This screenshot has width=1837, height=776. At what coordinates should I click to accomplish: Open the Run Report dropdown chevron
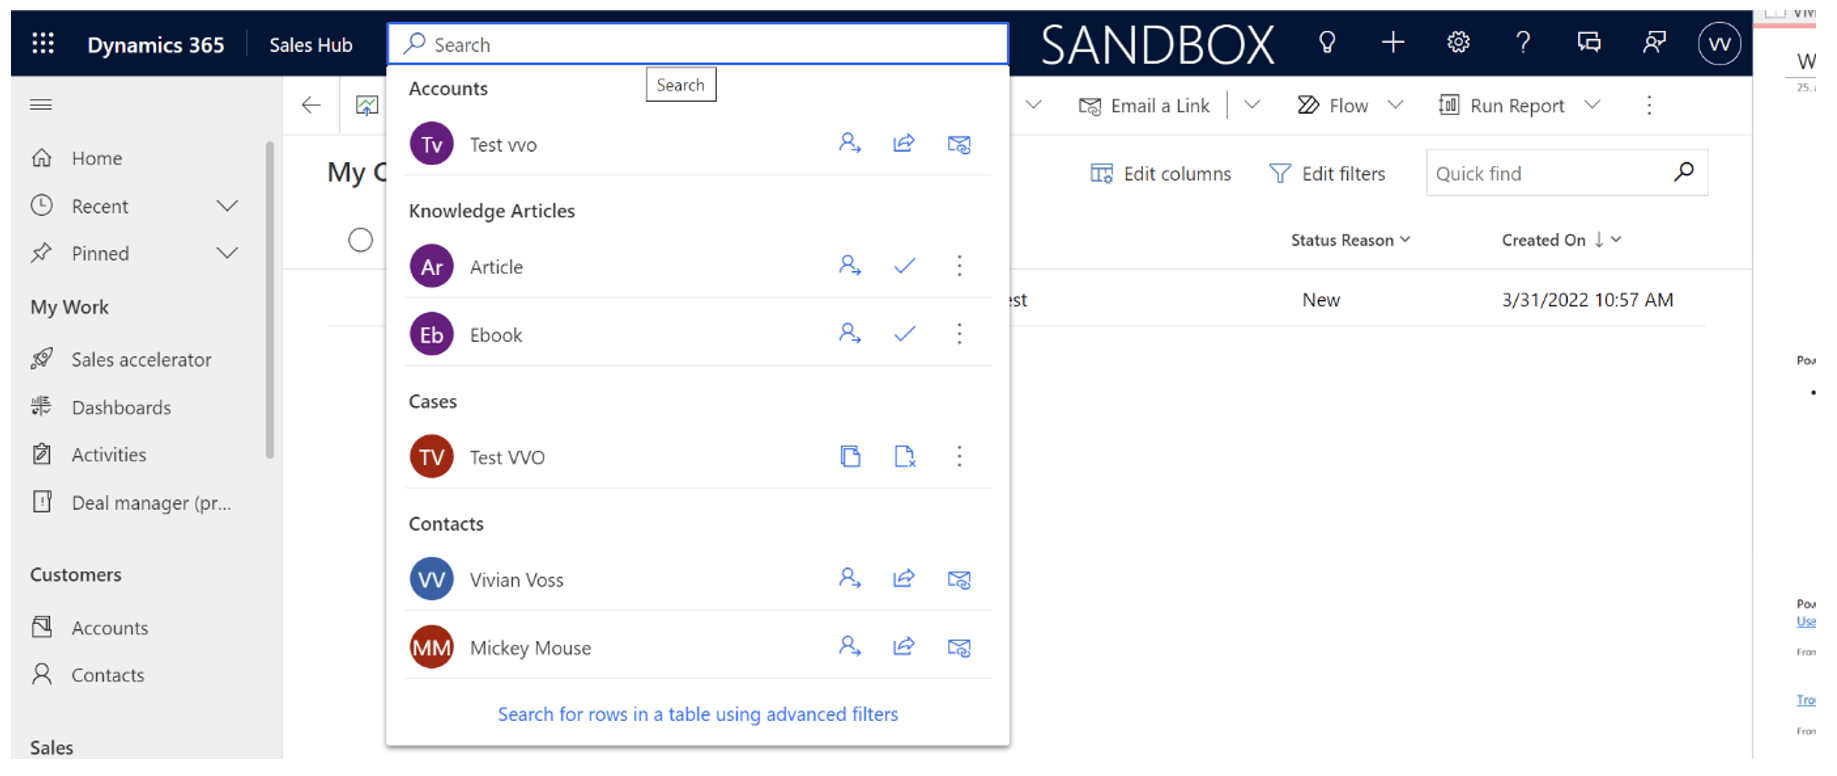1593,104
